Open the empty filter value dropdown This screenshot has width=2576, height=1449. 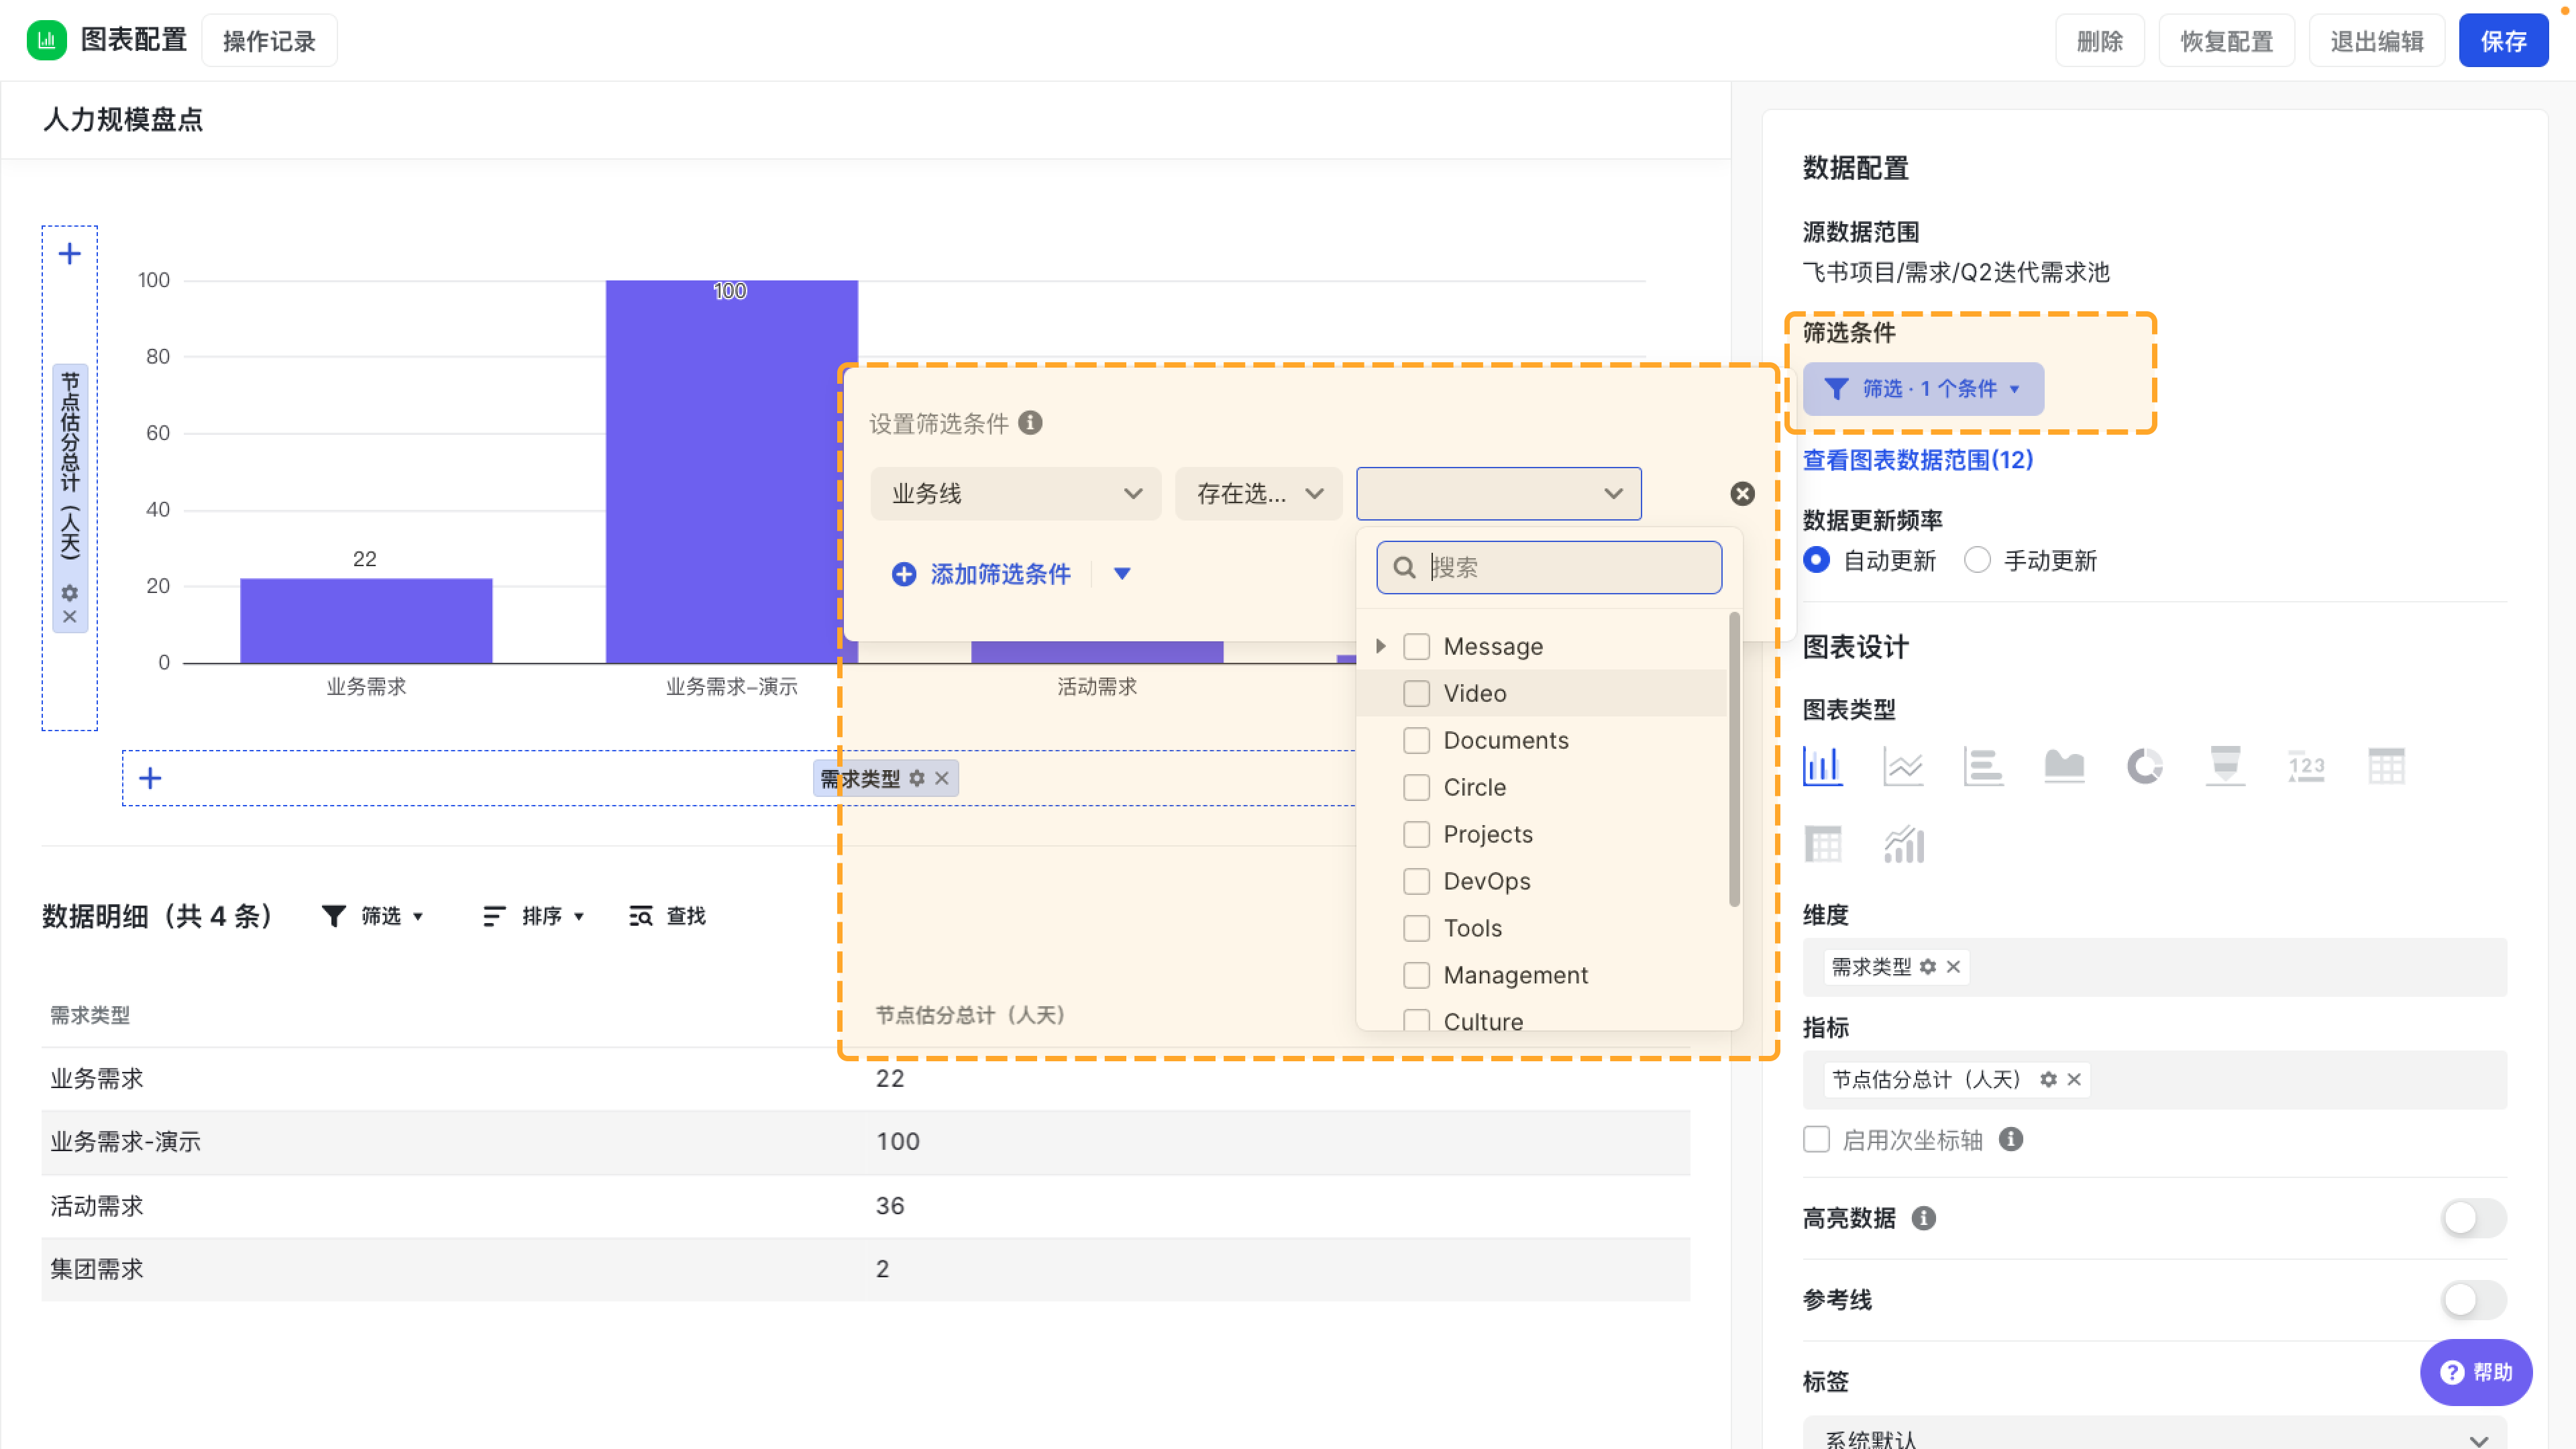point(1498,494)
